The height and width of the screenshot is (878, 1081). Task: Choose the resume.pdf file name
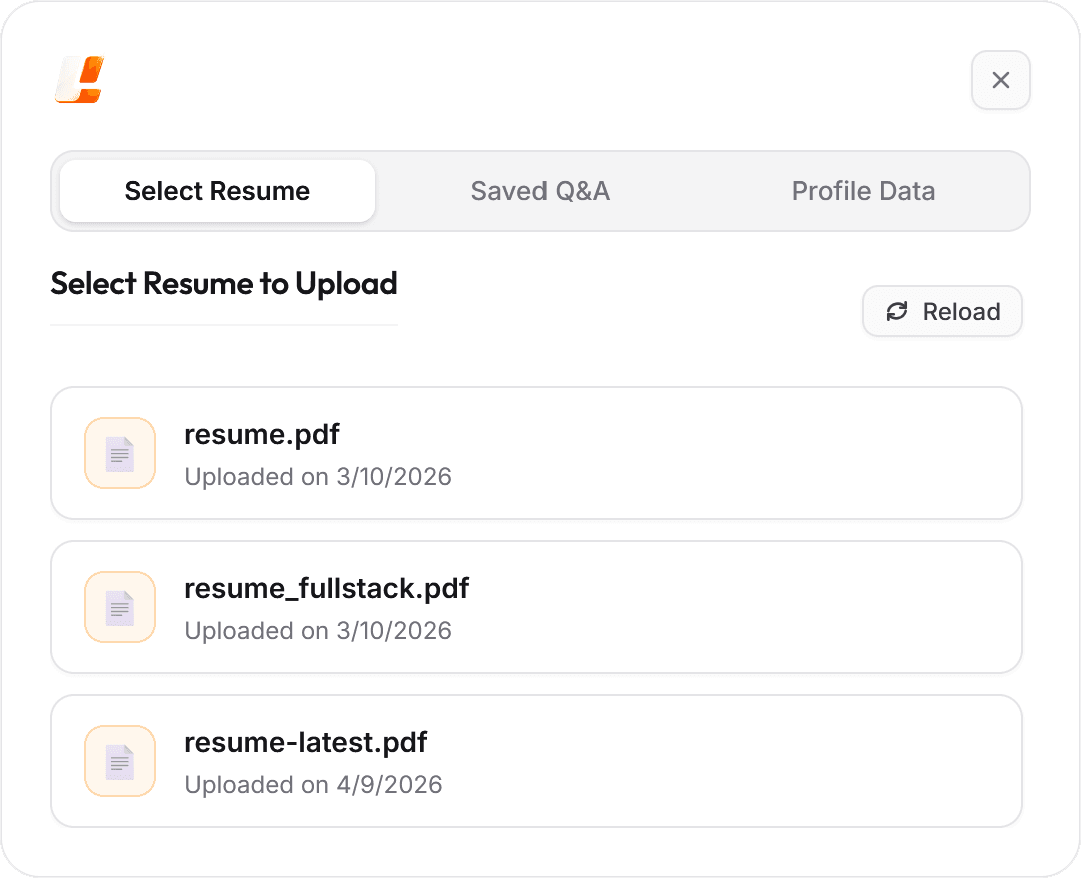262,434
